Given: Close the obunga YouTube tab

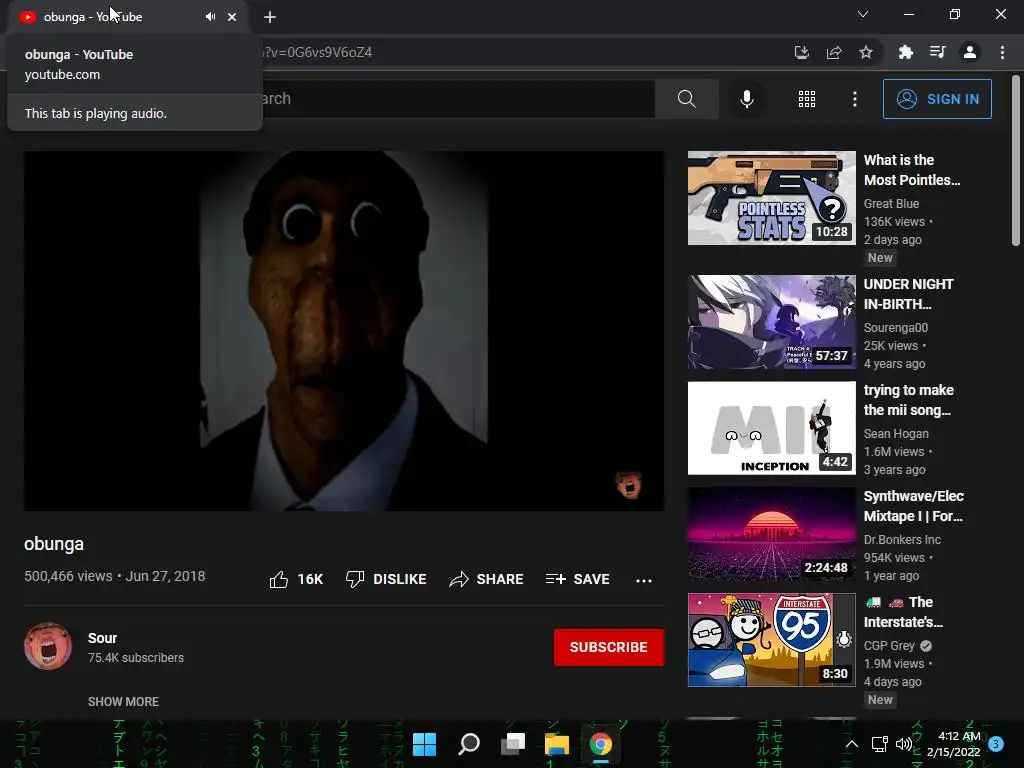Looking at the screenshot, I should point(232,17).
